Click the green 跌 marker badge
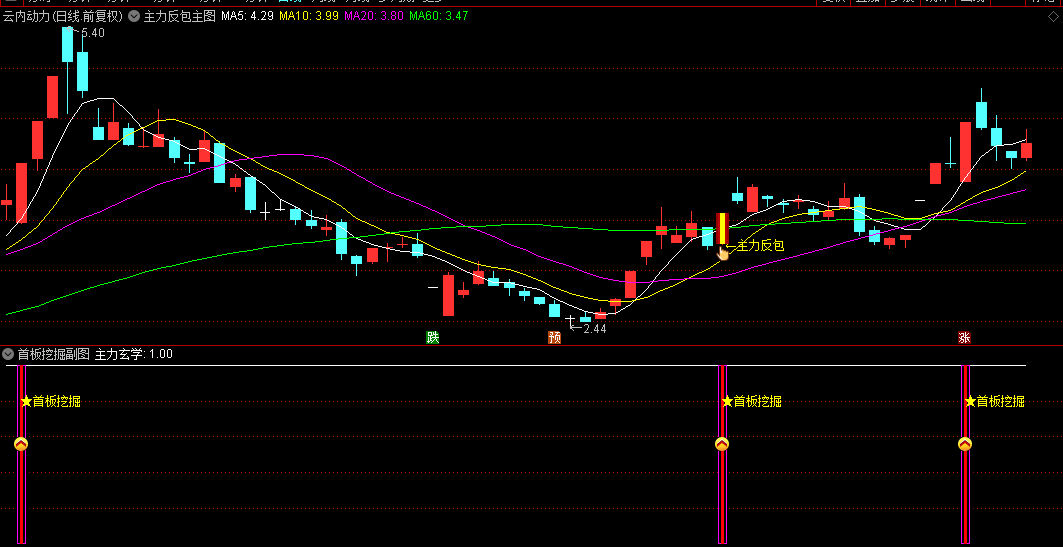 [x=433, y=338]
